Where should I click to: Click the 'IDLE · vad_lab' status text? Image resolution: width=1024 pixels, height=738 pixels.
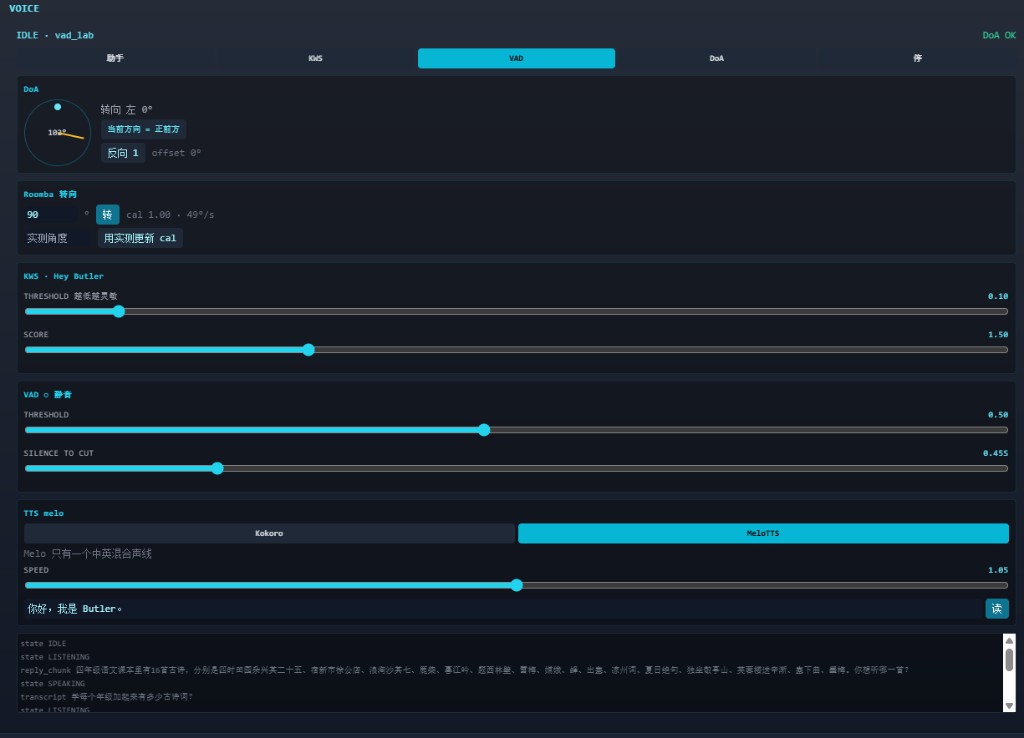click(x=55, y=35)
